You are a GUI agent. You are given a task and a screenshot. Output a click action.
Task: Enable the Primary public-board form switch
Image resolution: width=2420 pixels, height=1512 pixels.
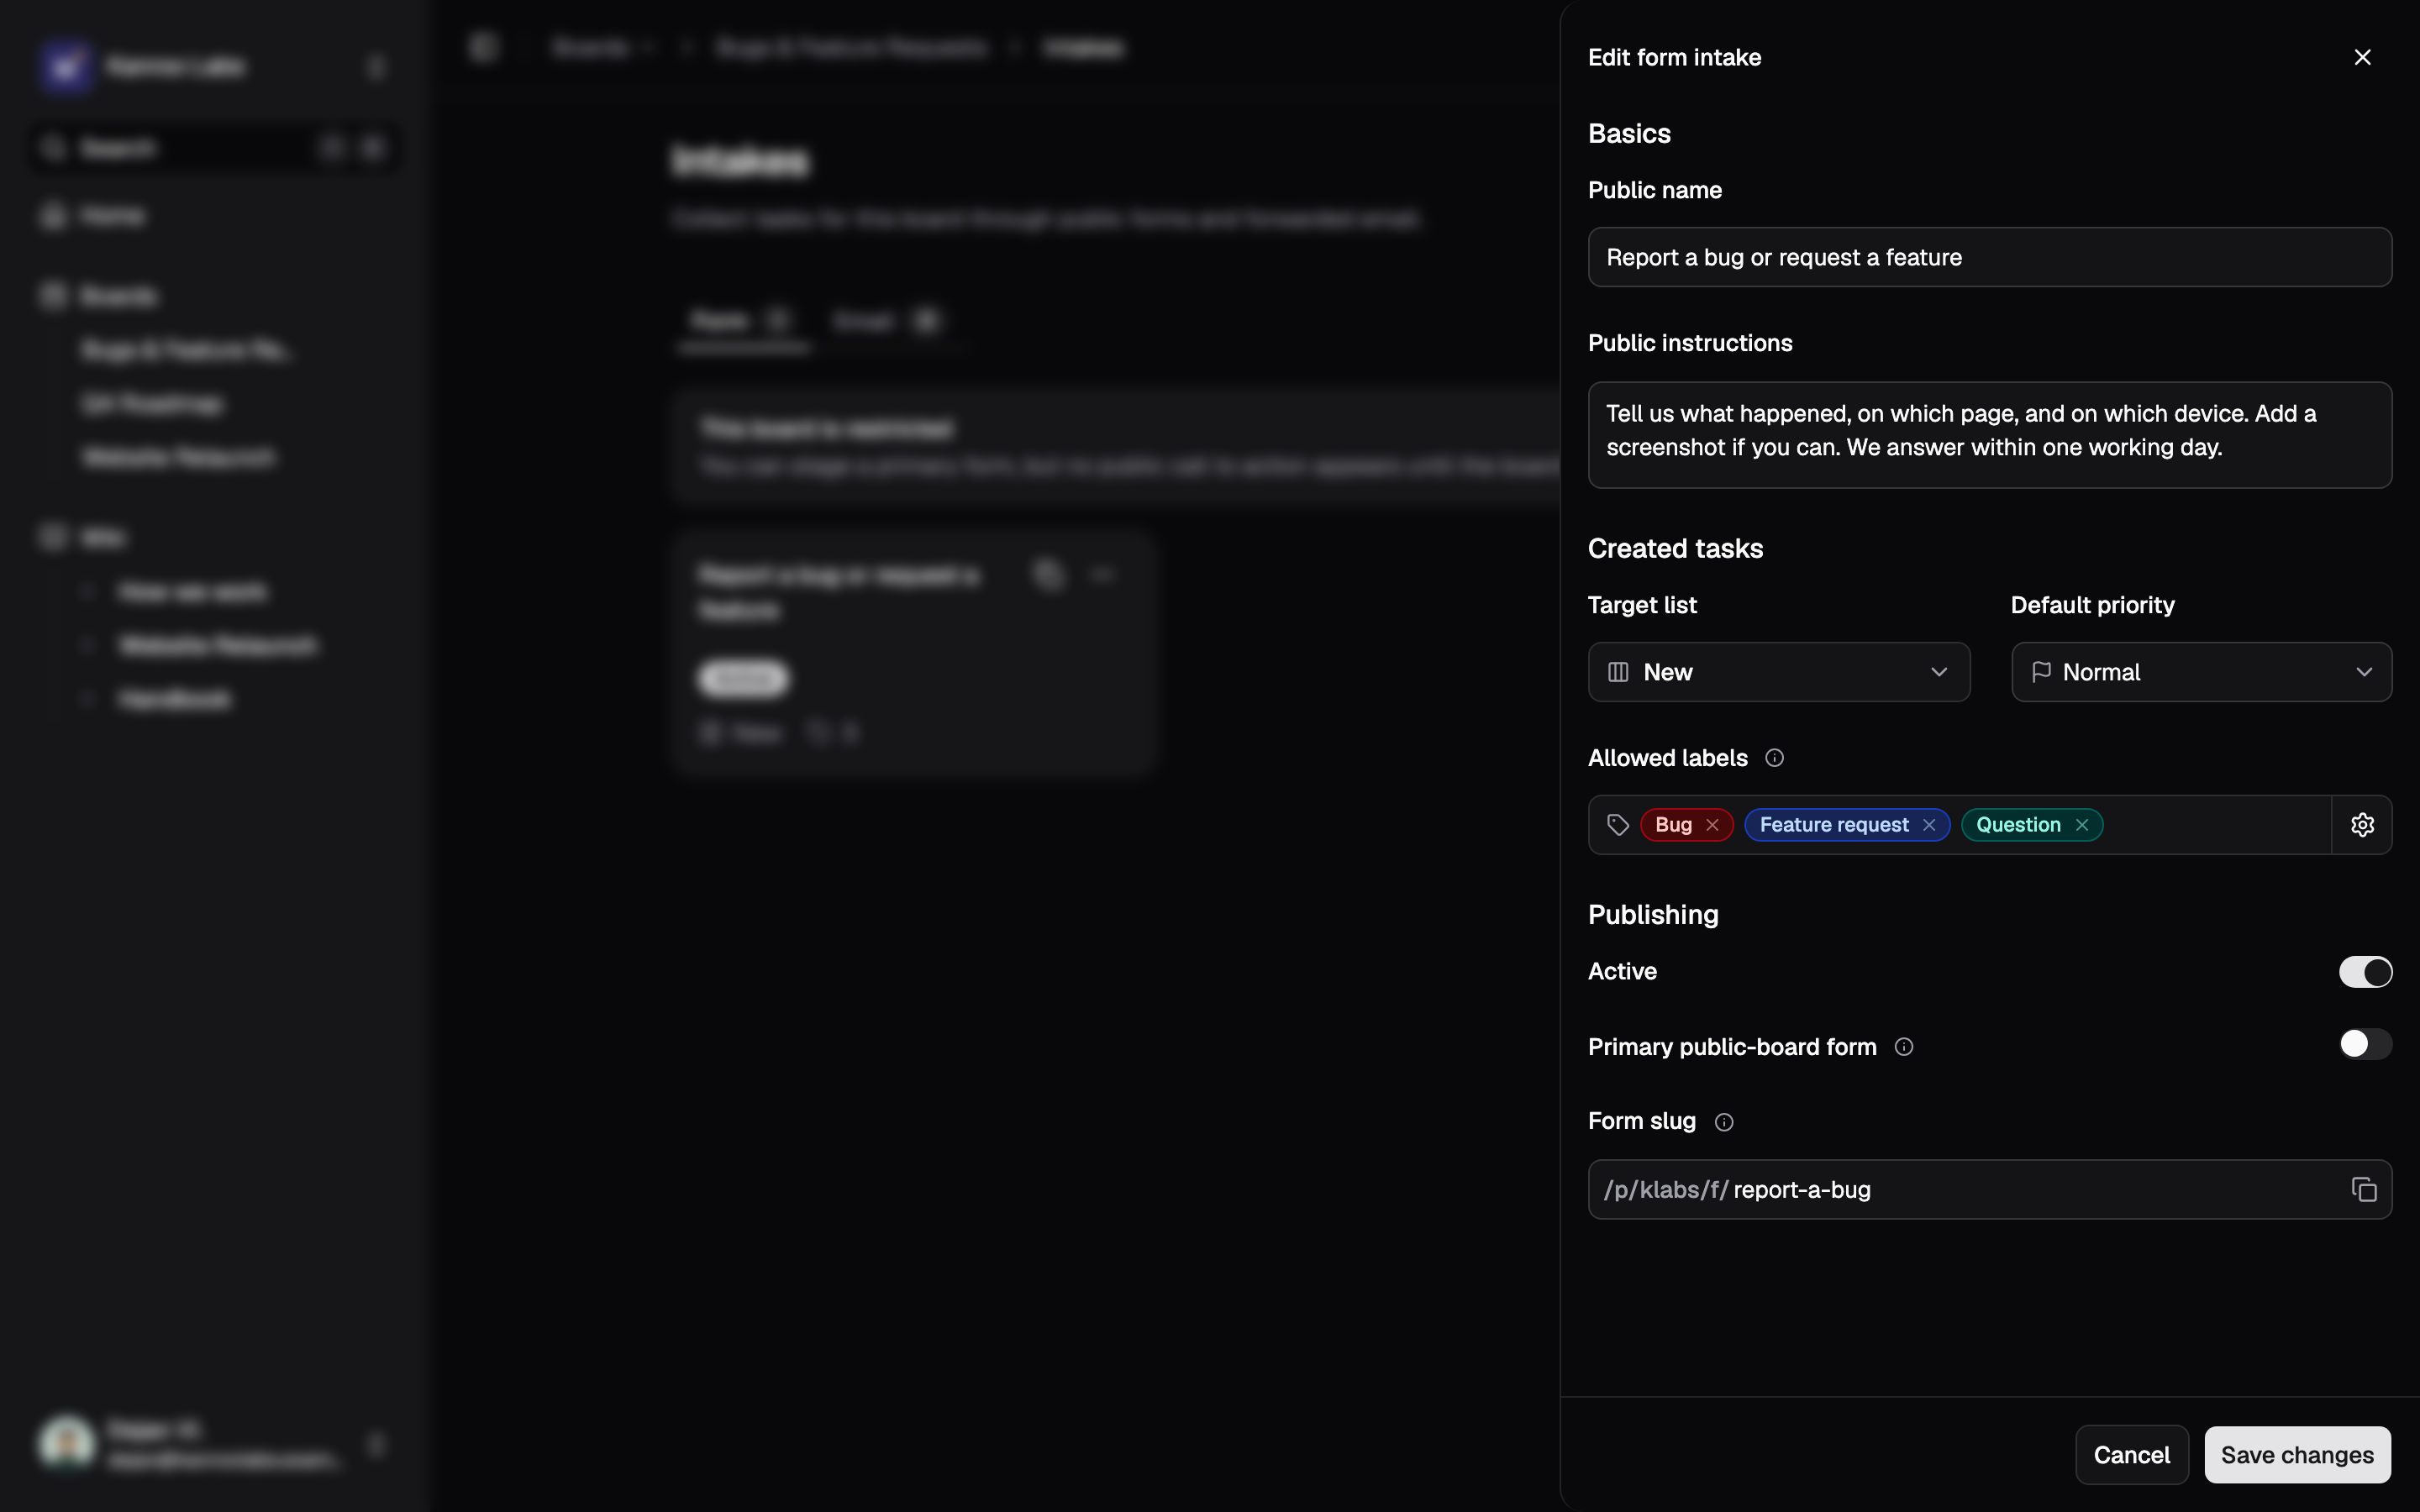pyautogui.click(x=2365, y=1044)
